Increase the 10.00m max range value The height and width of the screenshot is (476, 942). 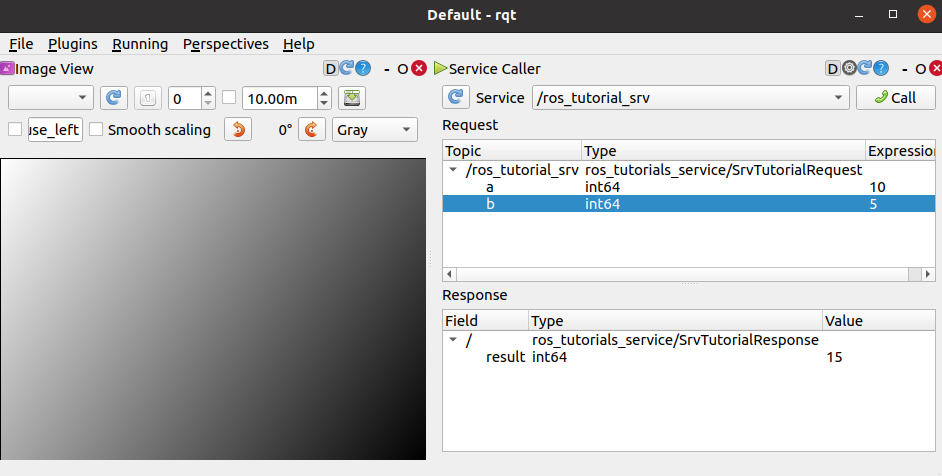click(324, 93)
